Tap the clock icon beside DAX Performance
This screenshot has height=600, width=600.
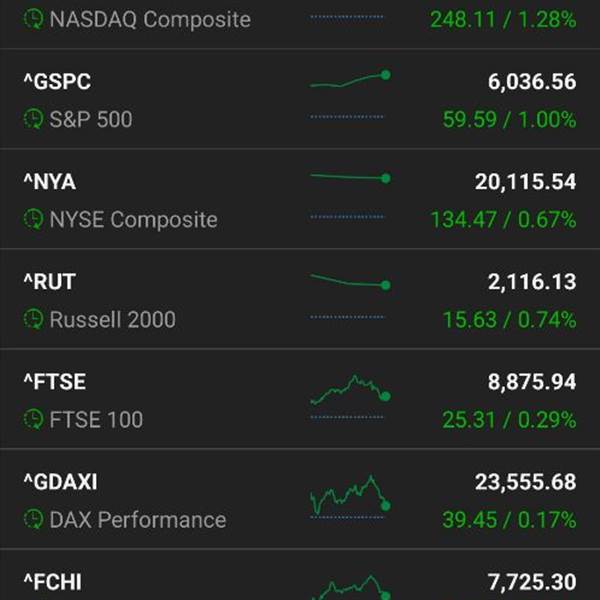33,520
